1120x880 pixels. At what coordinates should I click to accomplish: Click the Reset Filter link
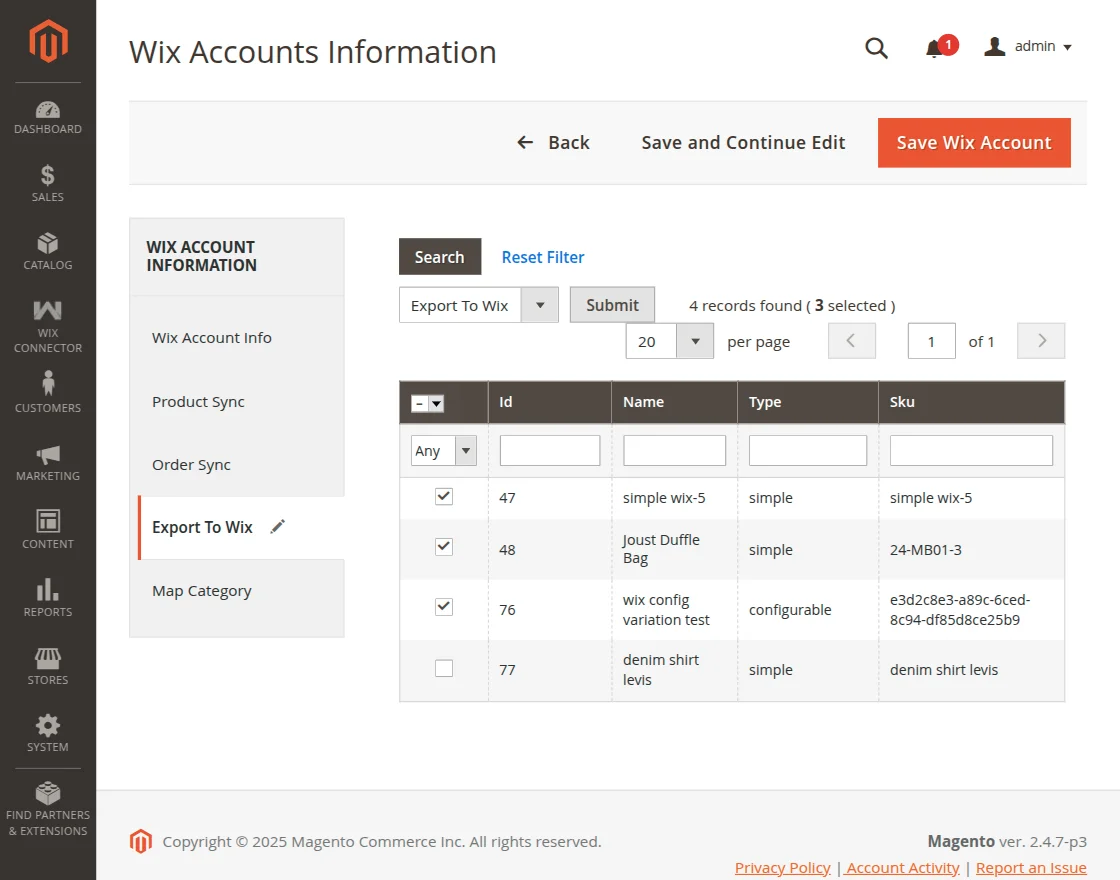pyautogui.click(x=543, y=257)
